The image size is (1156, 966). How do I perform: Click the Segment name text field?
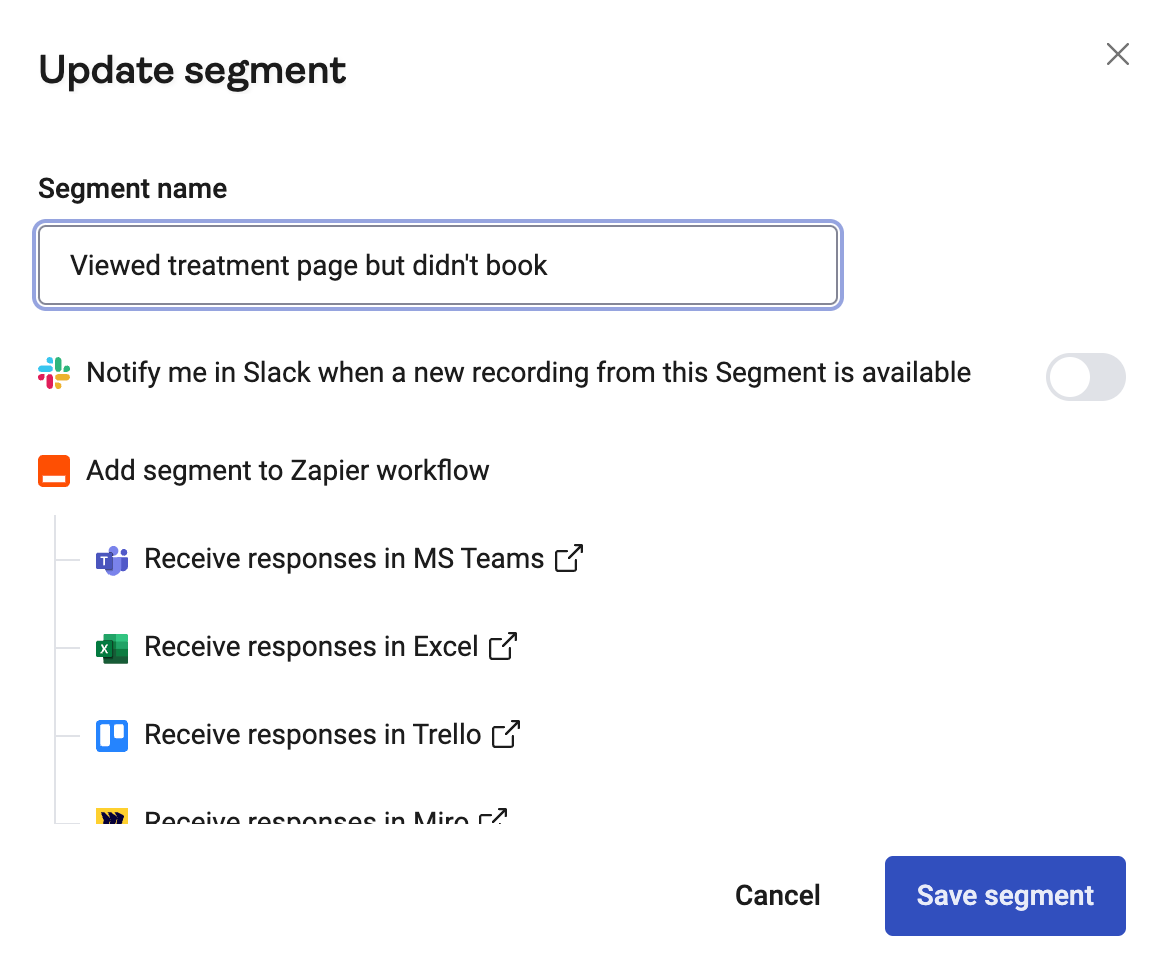(x=437, y=265)
